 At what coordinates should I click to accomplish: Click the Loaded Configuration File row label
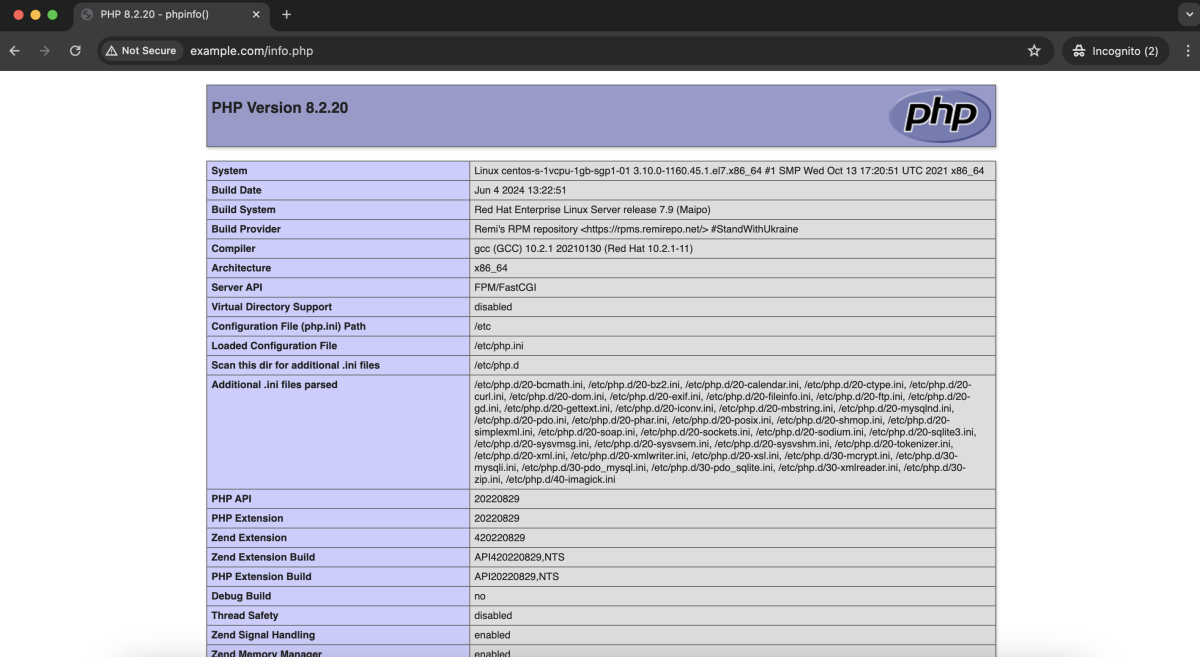[274, 346]
